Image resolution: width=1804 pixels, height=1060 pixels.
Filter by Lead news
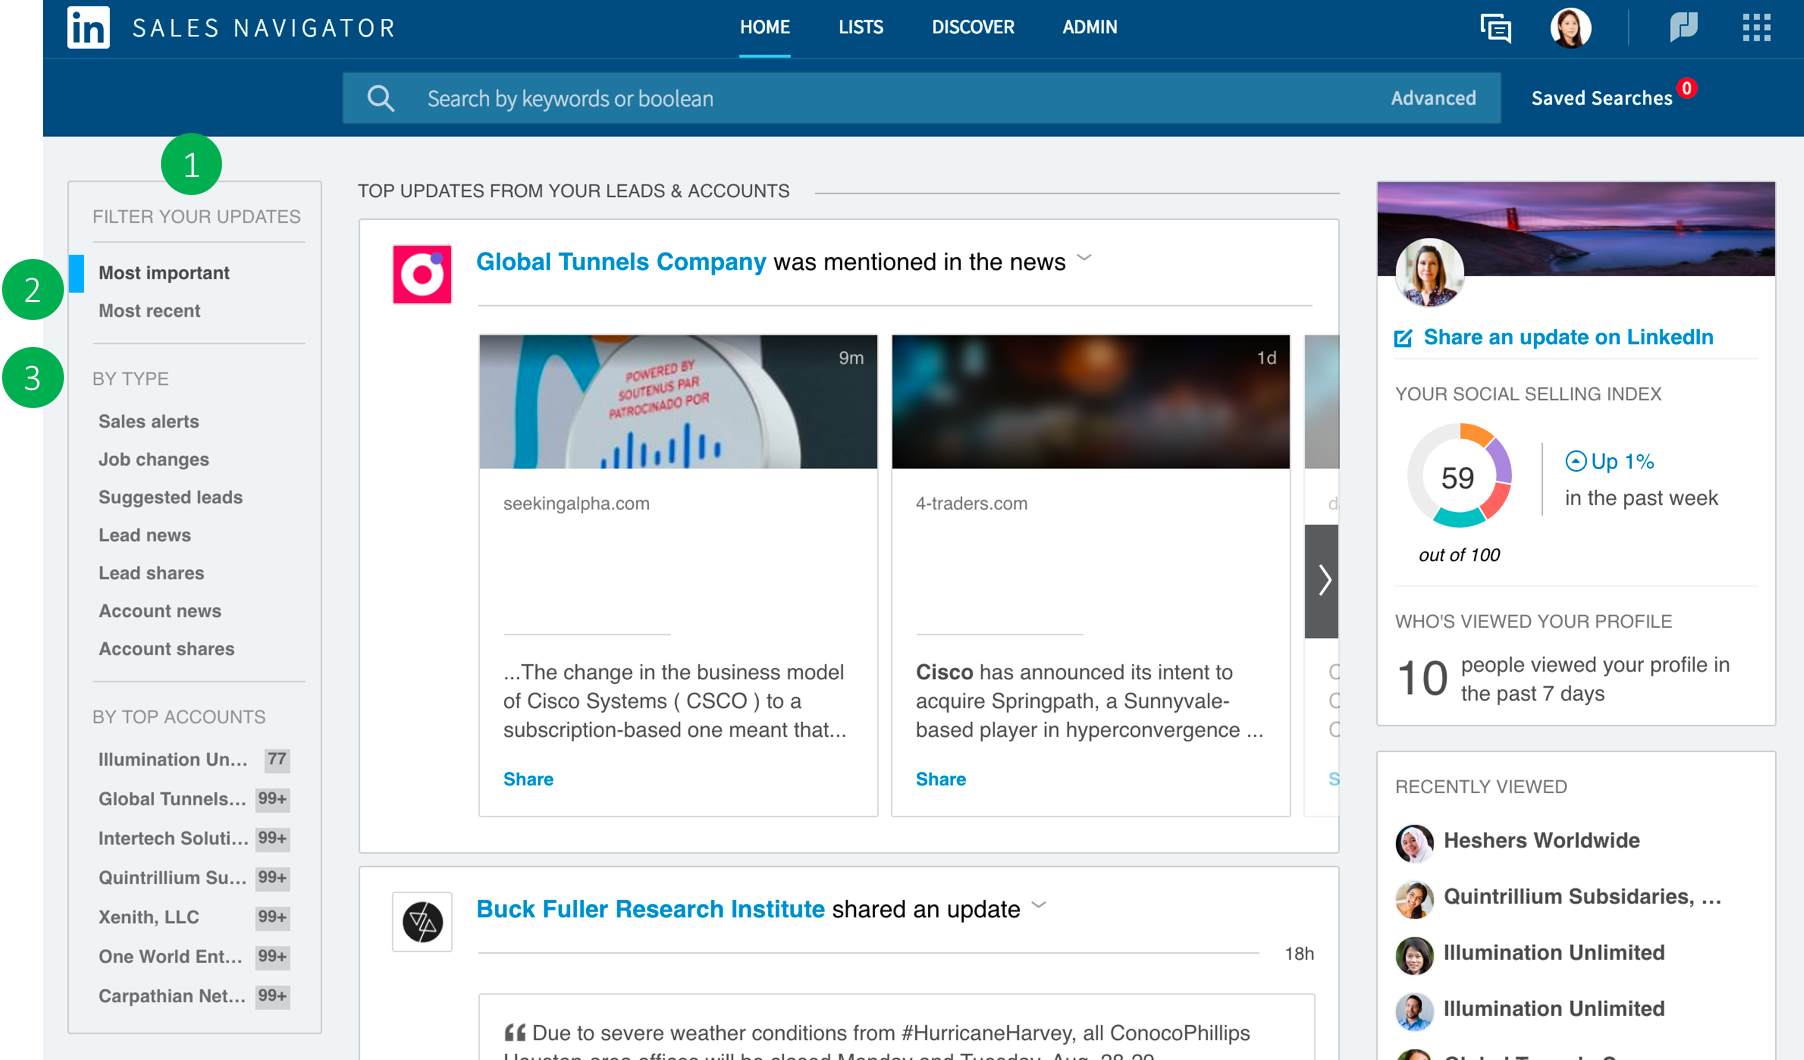point(144,536)
